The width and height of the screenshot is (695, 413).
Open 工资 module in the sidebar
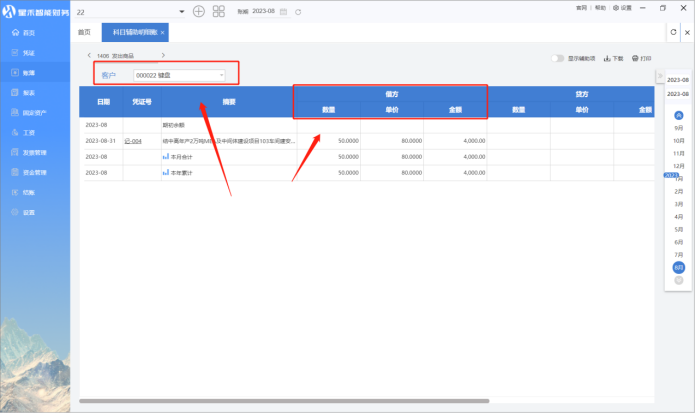28,132
